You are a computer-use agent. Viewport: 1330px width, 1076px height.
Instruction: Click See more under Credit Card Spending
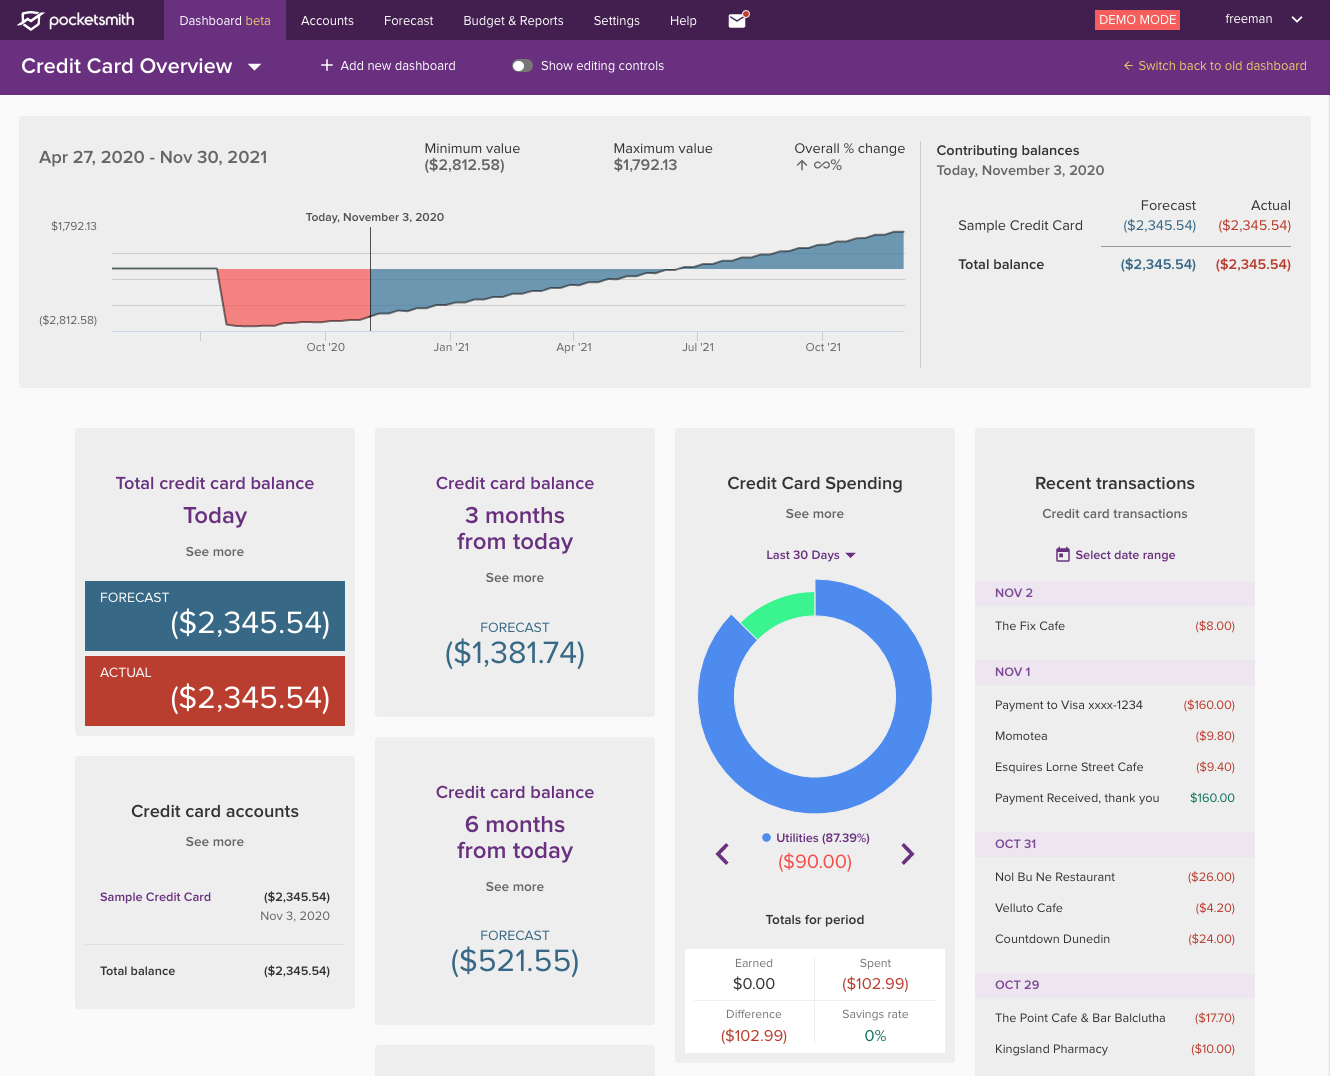814,514
